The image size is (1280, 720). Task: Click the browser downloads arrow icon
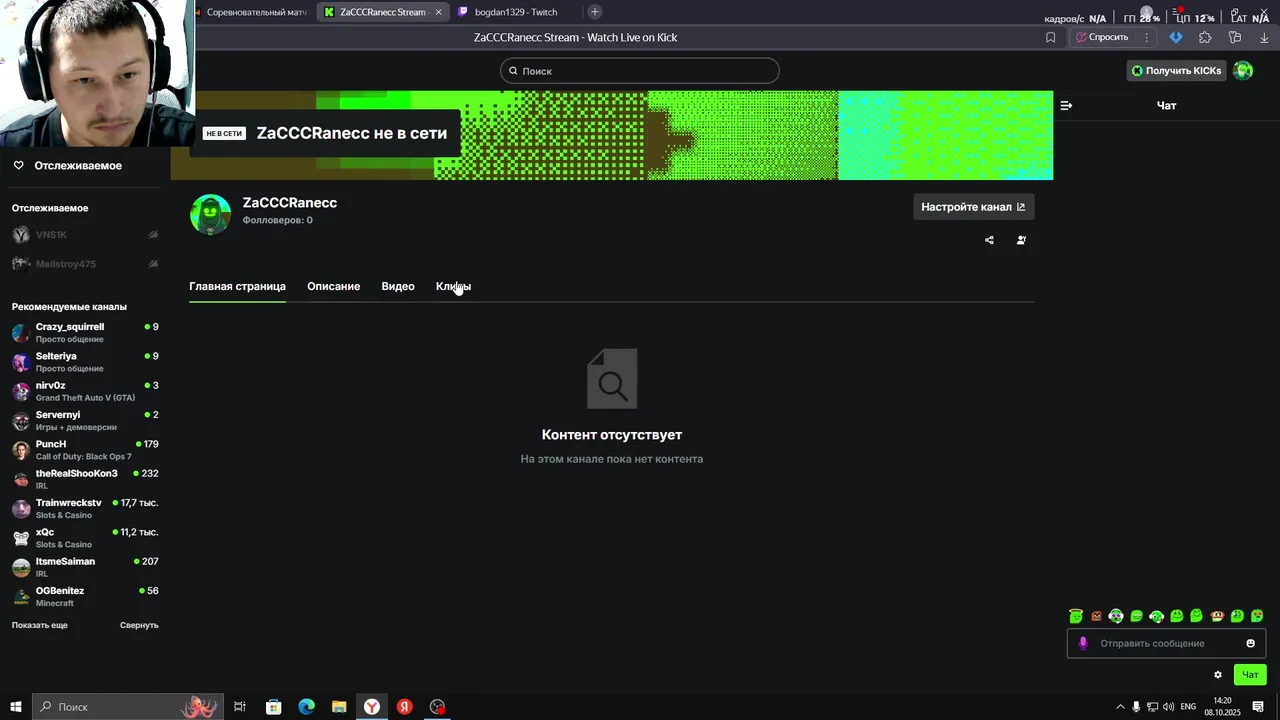tap(1264, 38)
